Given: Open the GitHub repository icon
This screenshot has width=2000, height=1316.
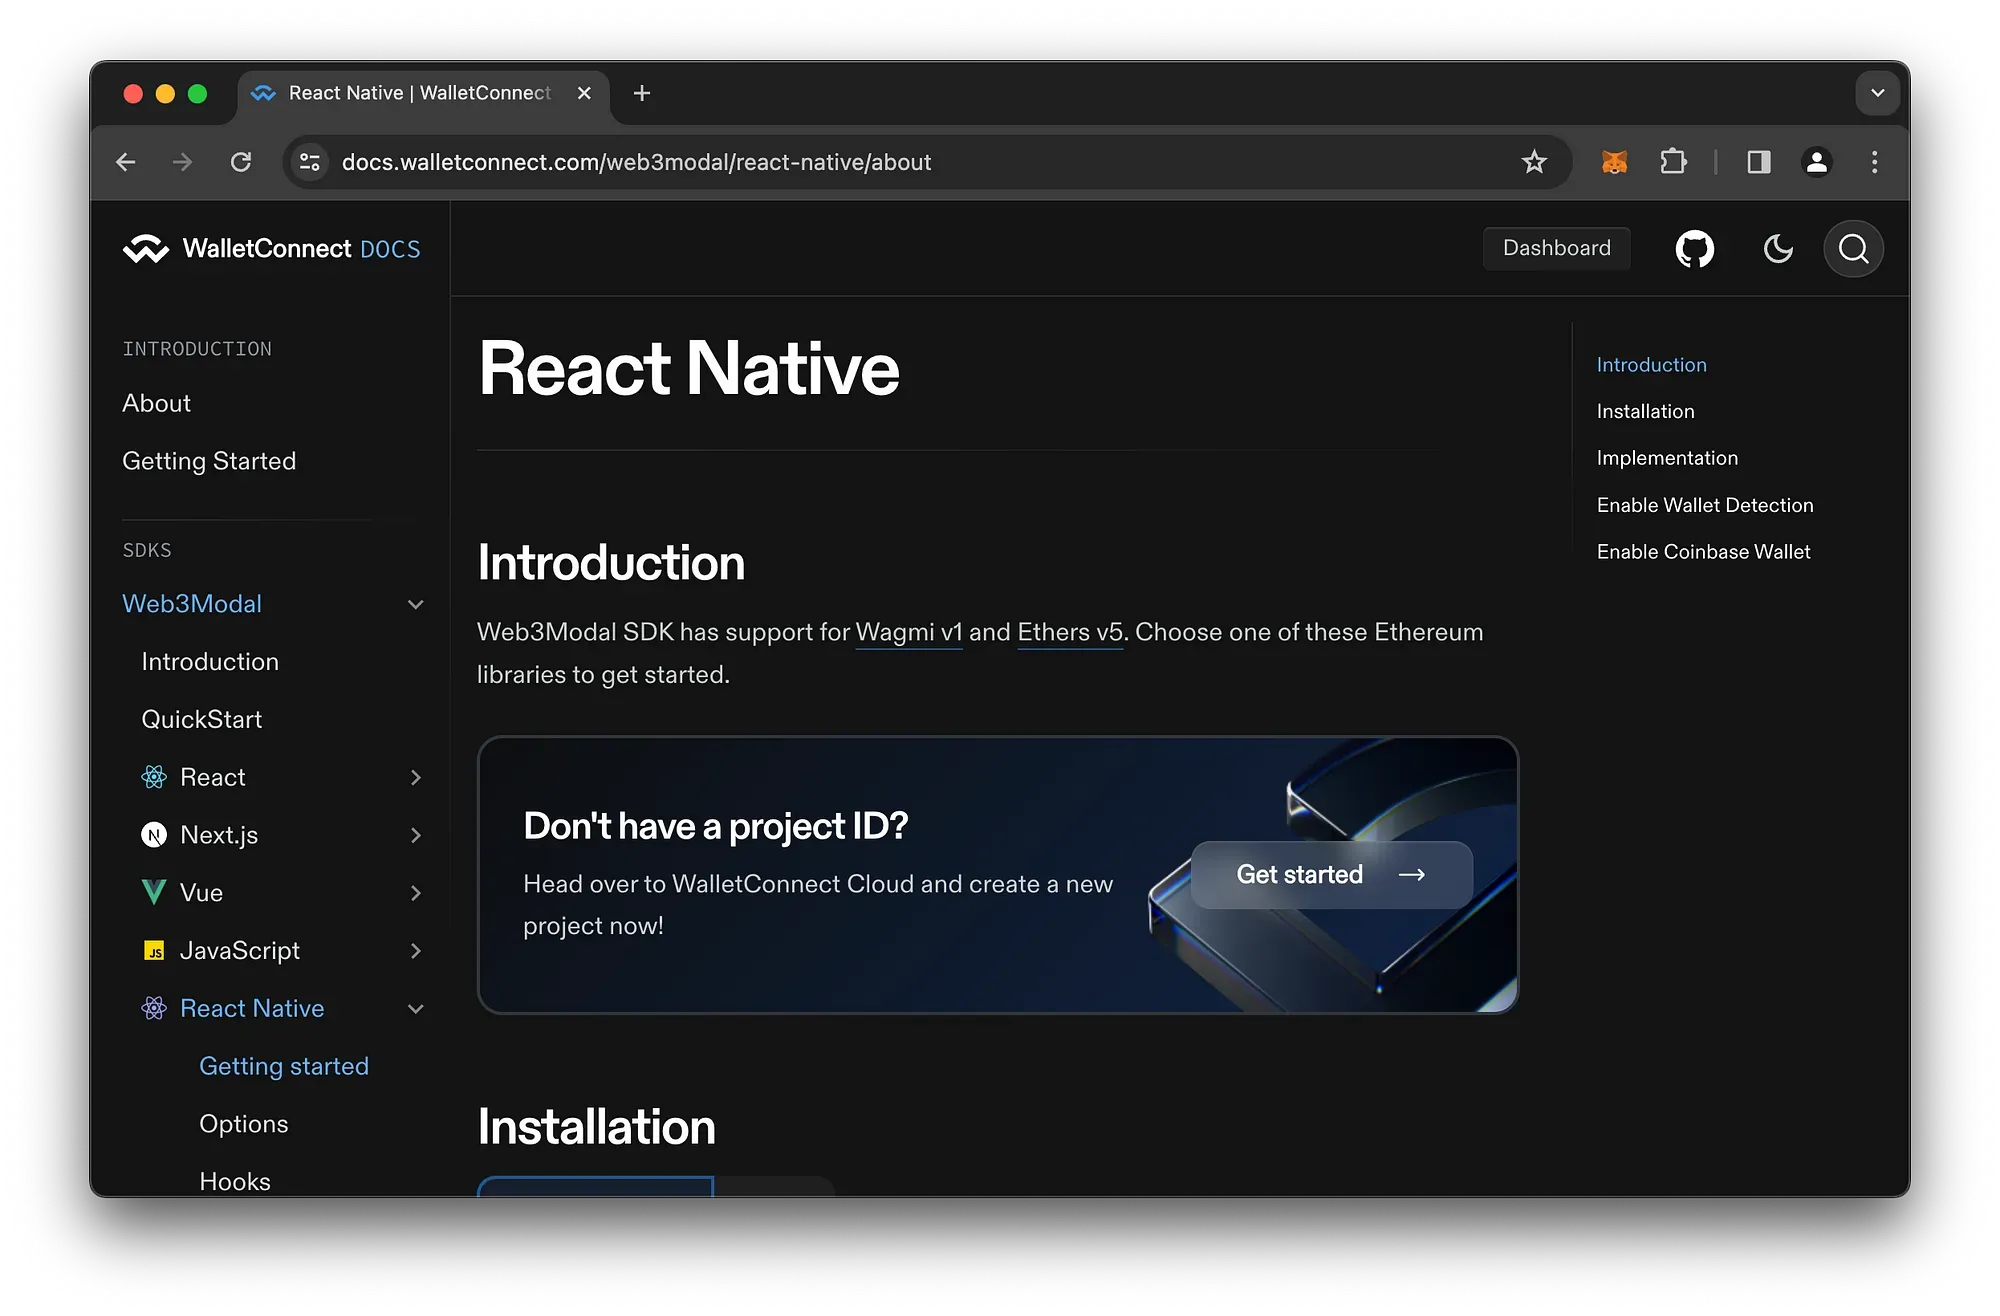Looking at the screenshot, I should (1694, 249).
